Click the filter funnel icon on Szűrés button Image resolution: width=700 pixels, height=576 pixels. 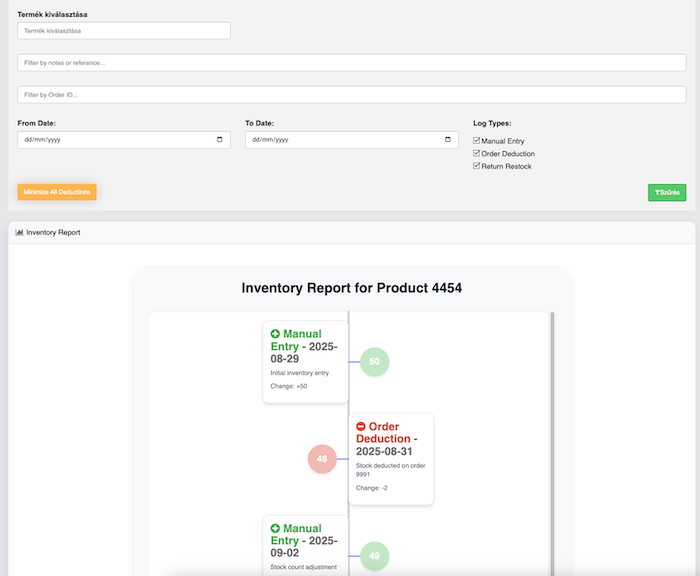[656, 192]
